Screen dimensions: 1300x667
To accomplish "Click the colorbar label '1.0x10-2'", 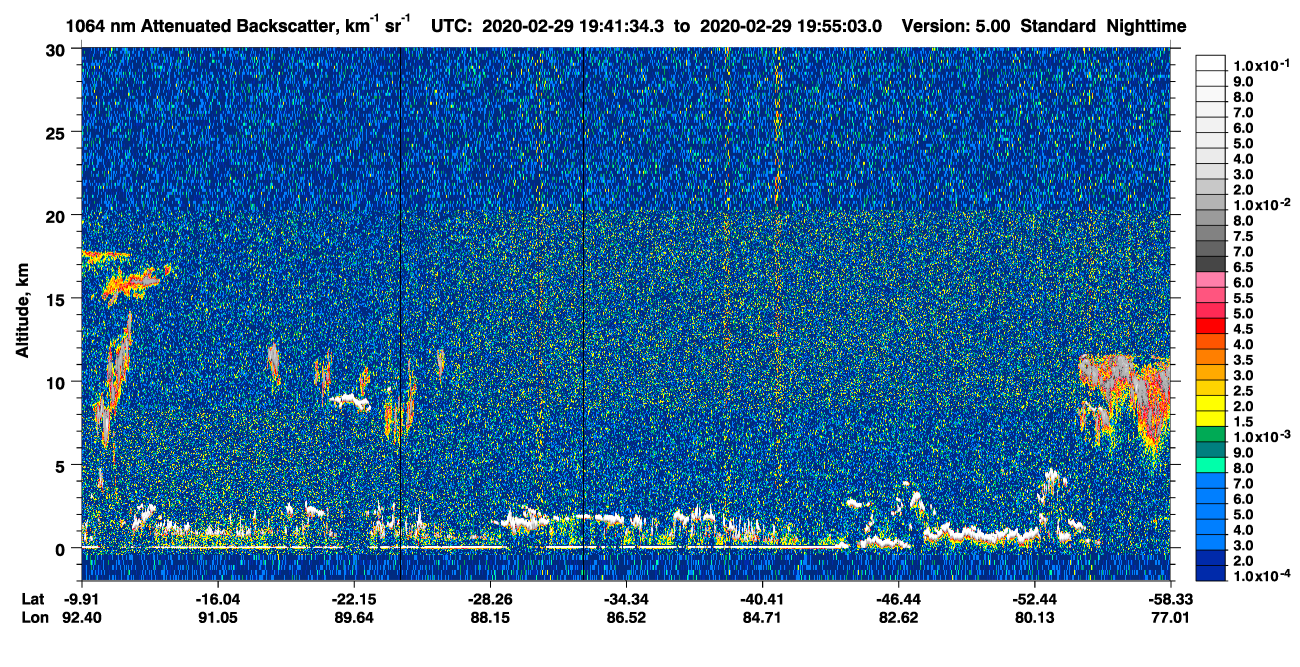I will tap(1262, 204).
